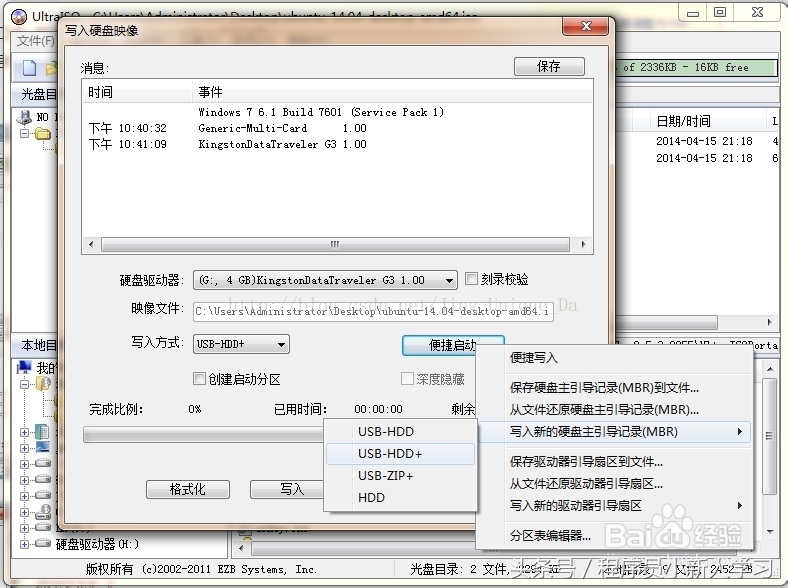
Task: Select 从文件还原驱动器引导扇区 menu item
Action: (x=614, y=483)
